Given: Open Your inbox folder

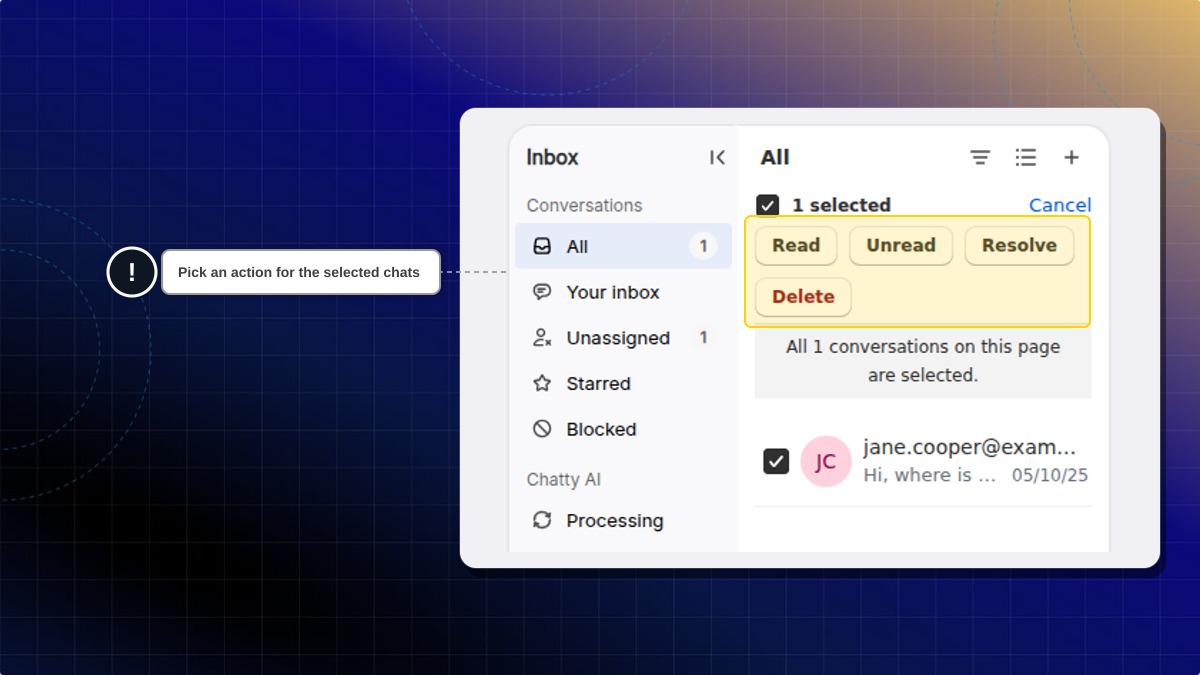Looking at the screenshot, I should (623, 292).
